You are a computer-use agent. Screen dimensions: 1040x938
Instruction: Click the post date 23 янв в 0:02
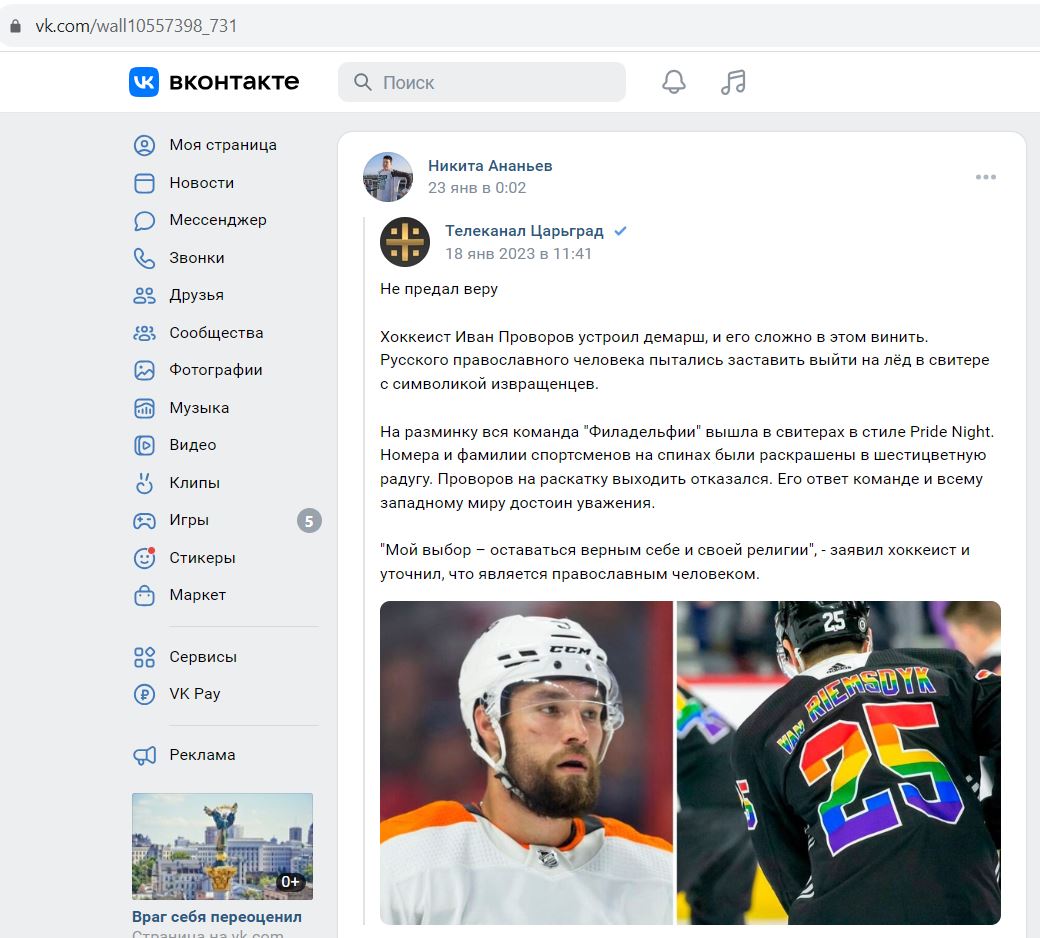[477, 188]
